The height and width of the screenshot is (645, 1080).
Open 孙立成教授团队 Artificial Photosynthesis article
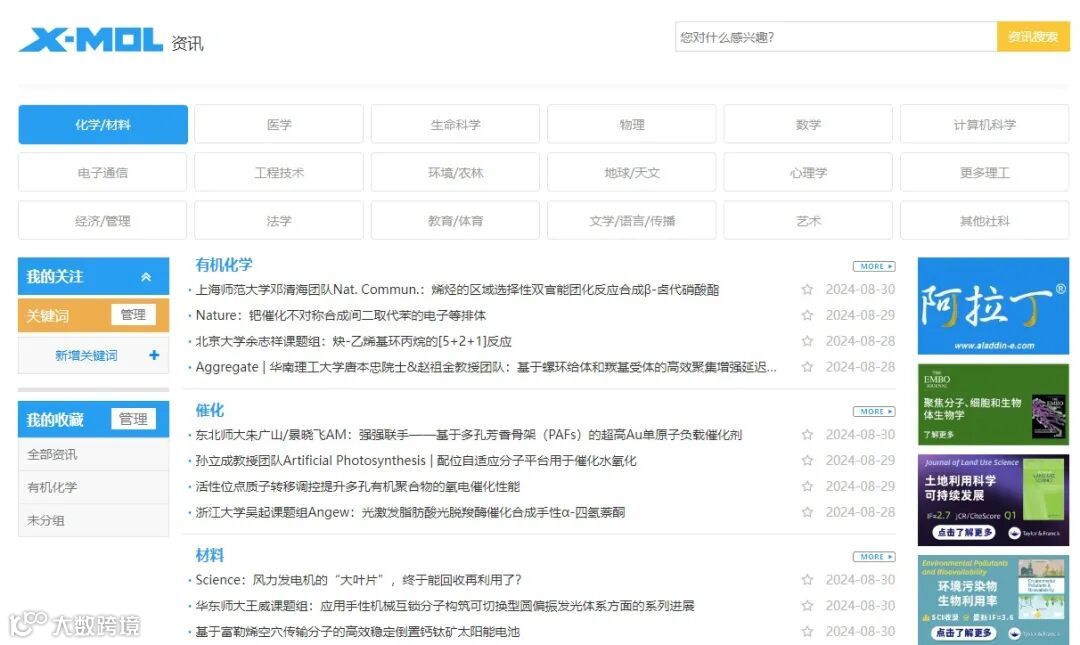coord(415,460)
